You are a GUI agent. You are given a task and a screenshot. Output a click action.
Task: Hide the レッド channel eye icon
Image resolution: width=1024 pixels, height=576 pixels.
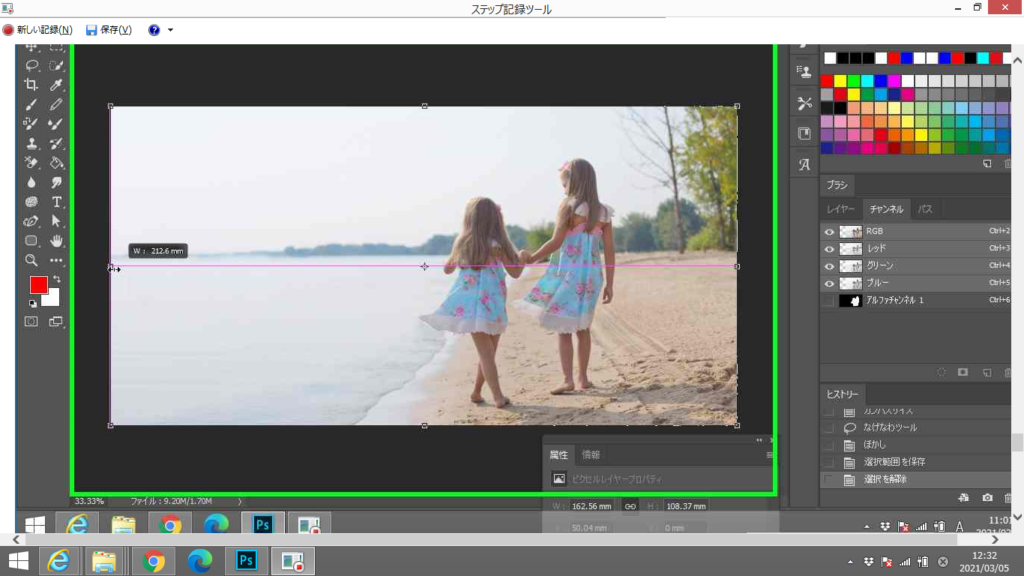pos(829,249)
